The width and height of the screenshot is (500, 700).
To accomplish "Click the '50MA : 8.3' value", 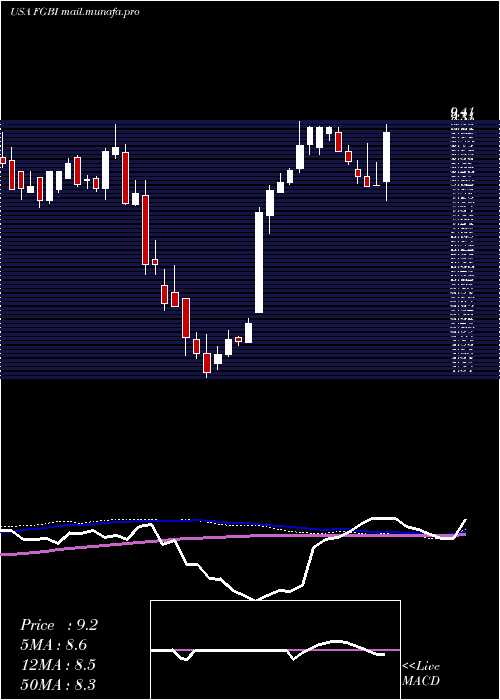I will click(x=58, y=684).
